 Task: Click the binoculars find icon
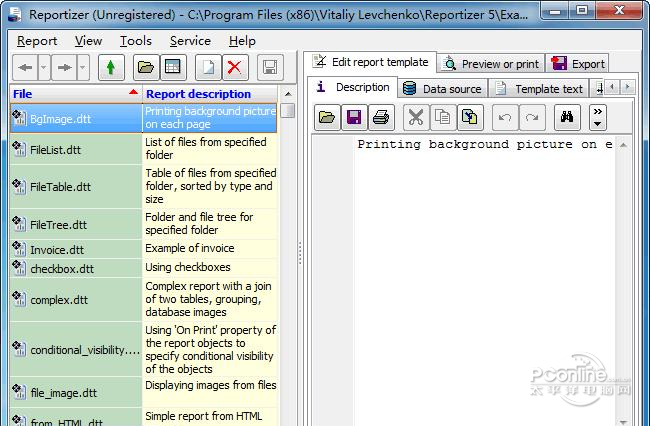pyautogui.click(x=564, y=118)
